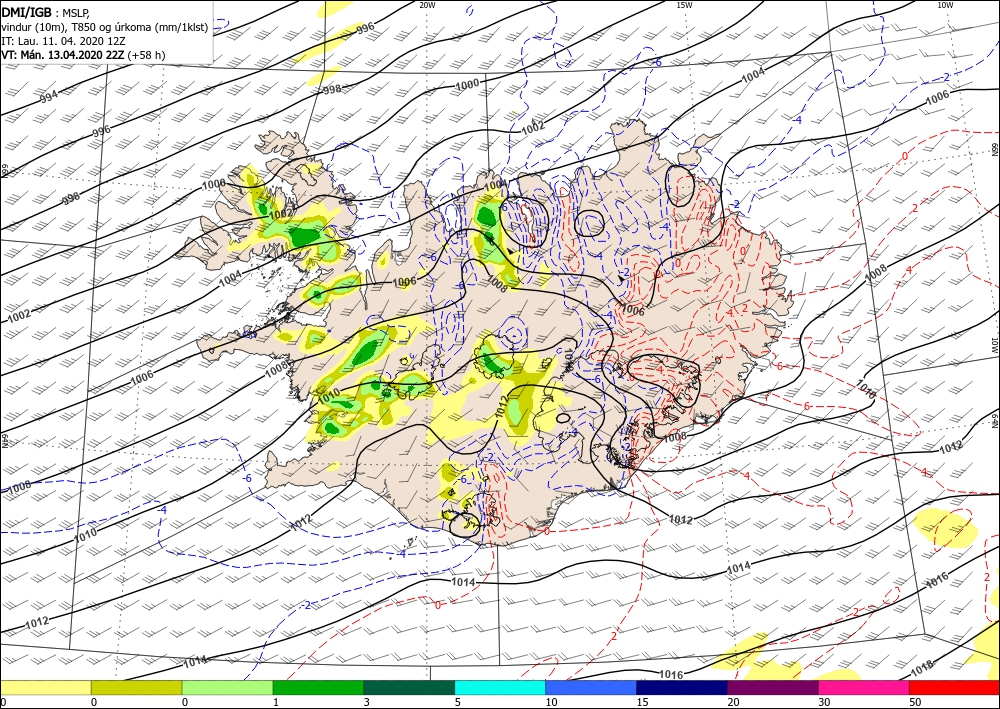Click the "vindur (10m), T850 og úrkoma" line
Image resolution: width=1000 pixels, height=709 pixels.
pos(104,27)
